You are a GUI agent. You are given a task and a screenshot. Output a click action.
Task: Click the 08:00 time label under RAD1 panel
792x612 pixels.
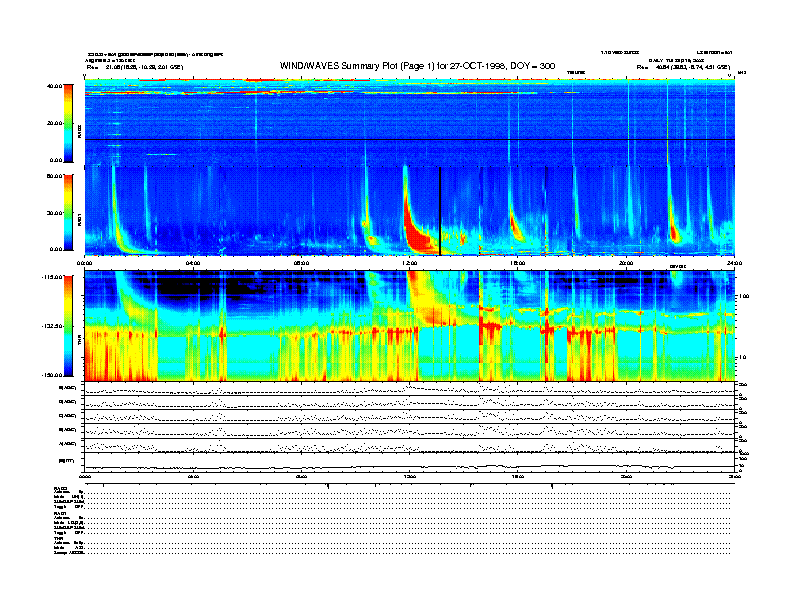point(301,263)
